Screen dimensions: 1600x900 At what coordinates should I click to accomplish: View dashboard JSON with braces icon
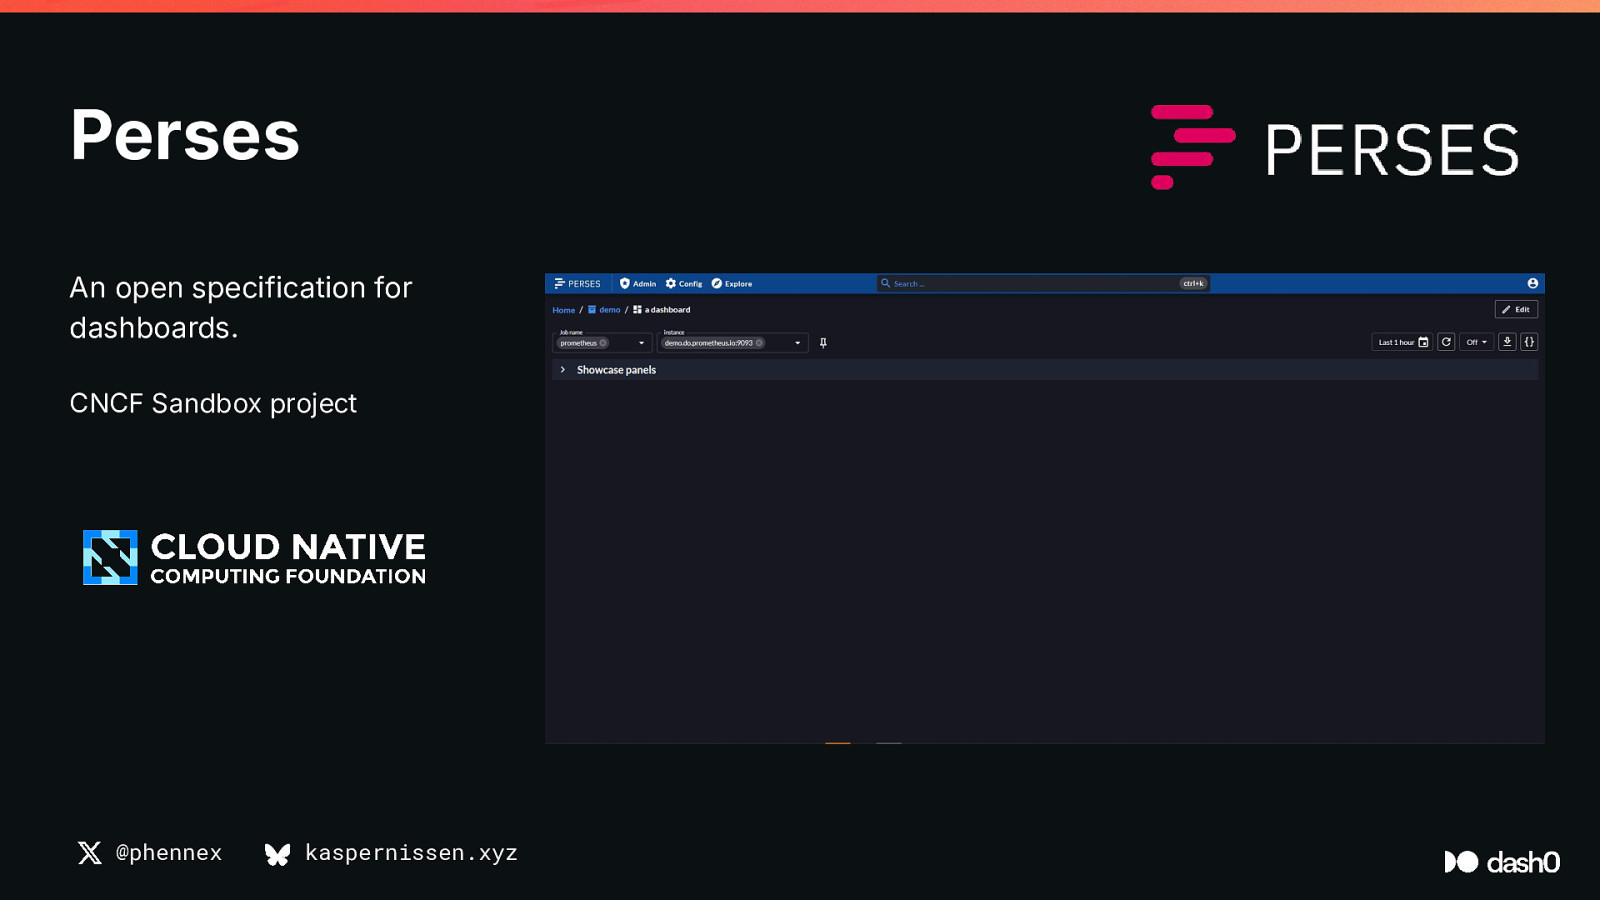point(1529,342)
